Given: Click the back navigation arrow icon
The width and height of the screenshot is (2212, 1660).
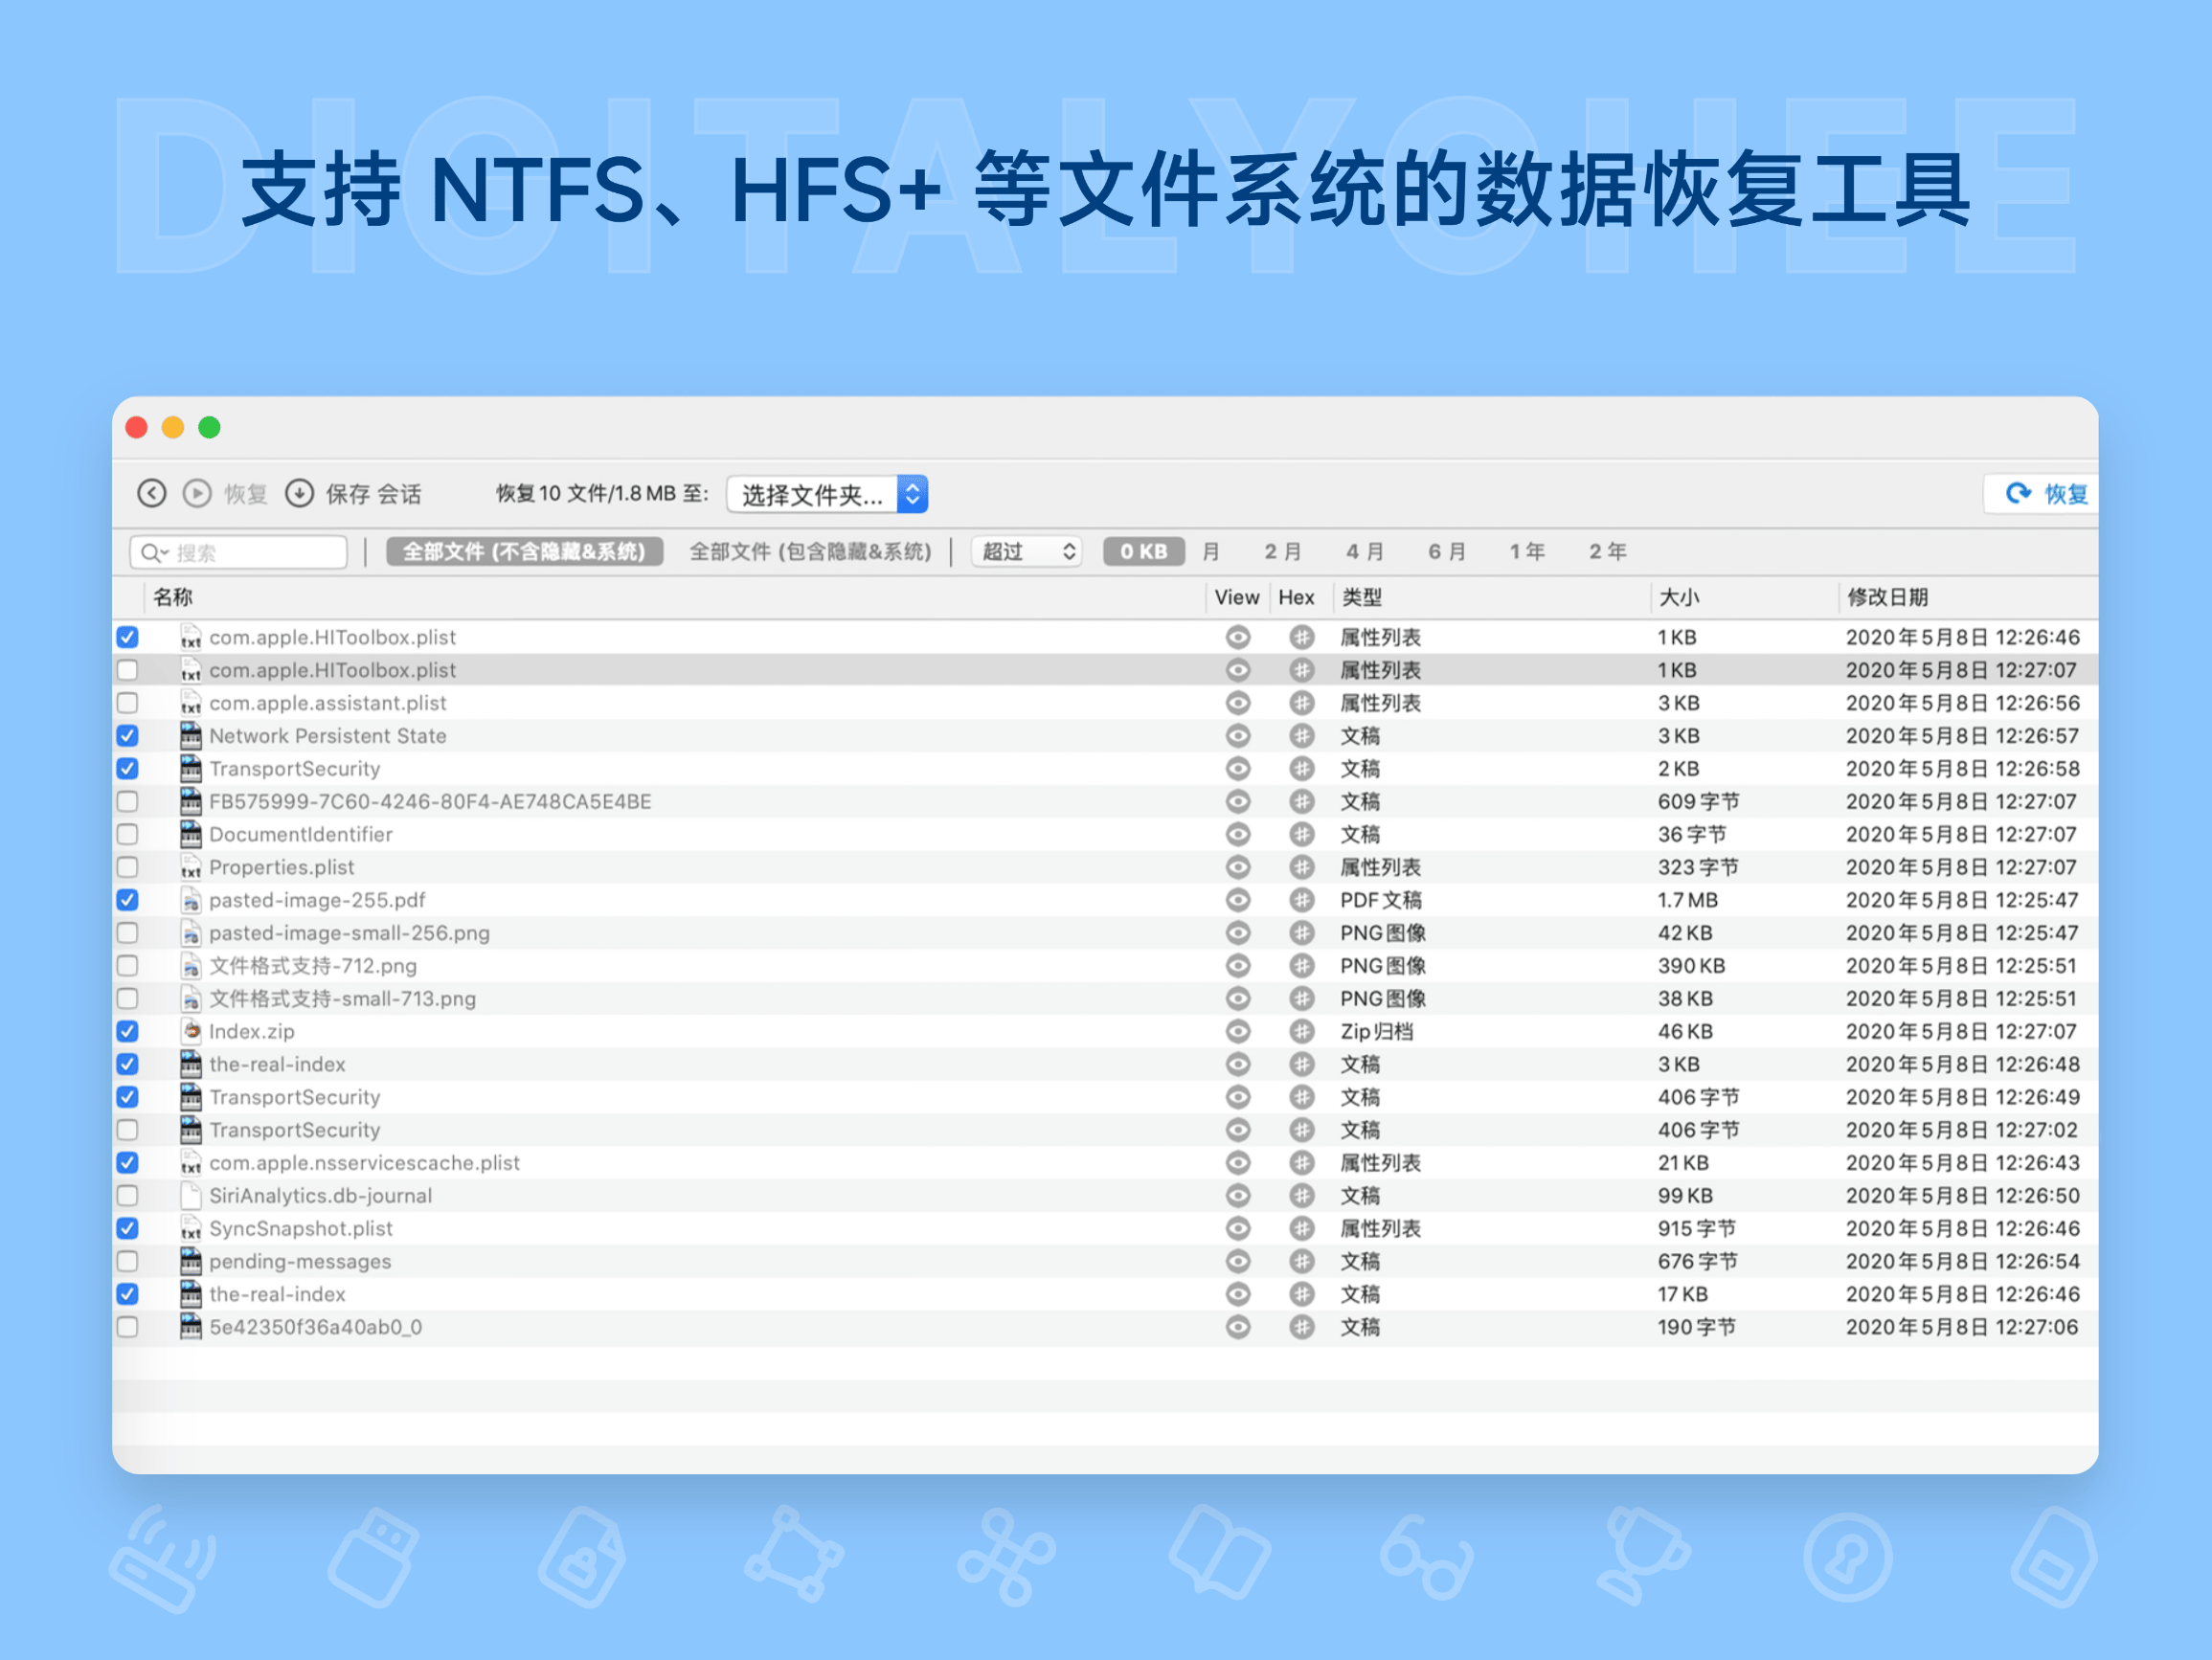Looking at the screenshot, I should [152, 493].
